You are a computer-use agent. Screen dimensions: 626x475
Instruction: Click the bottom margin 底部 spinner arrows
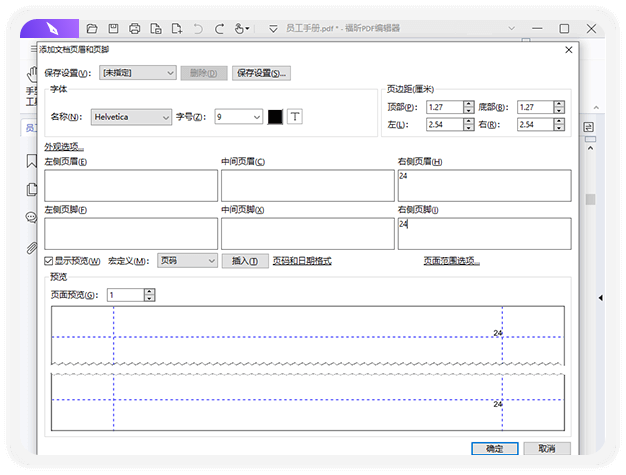click(559, 107)
